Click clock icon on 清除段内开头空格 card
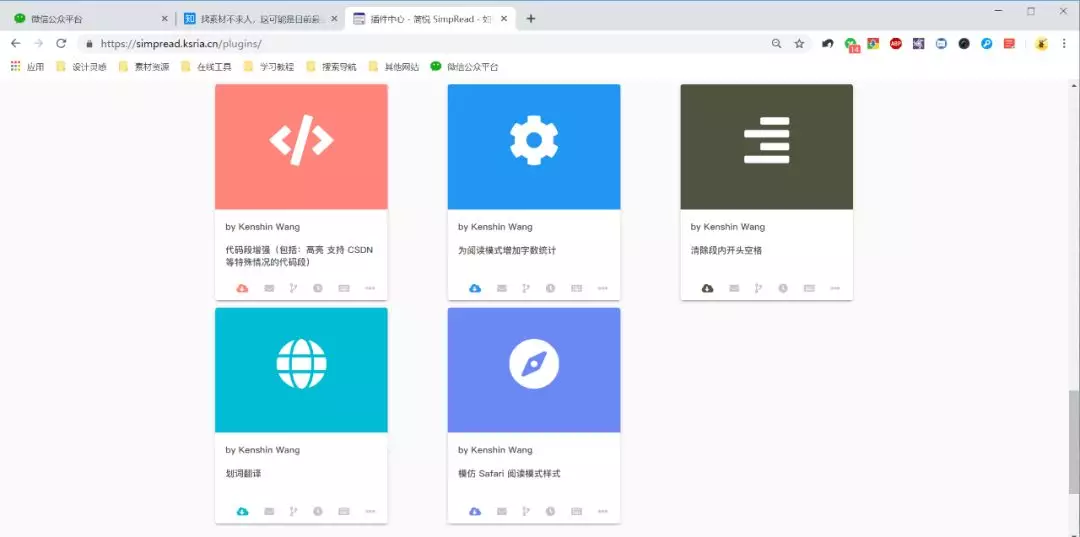The height and width of the screenshot is (537, 1080). pos(783,288)
